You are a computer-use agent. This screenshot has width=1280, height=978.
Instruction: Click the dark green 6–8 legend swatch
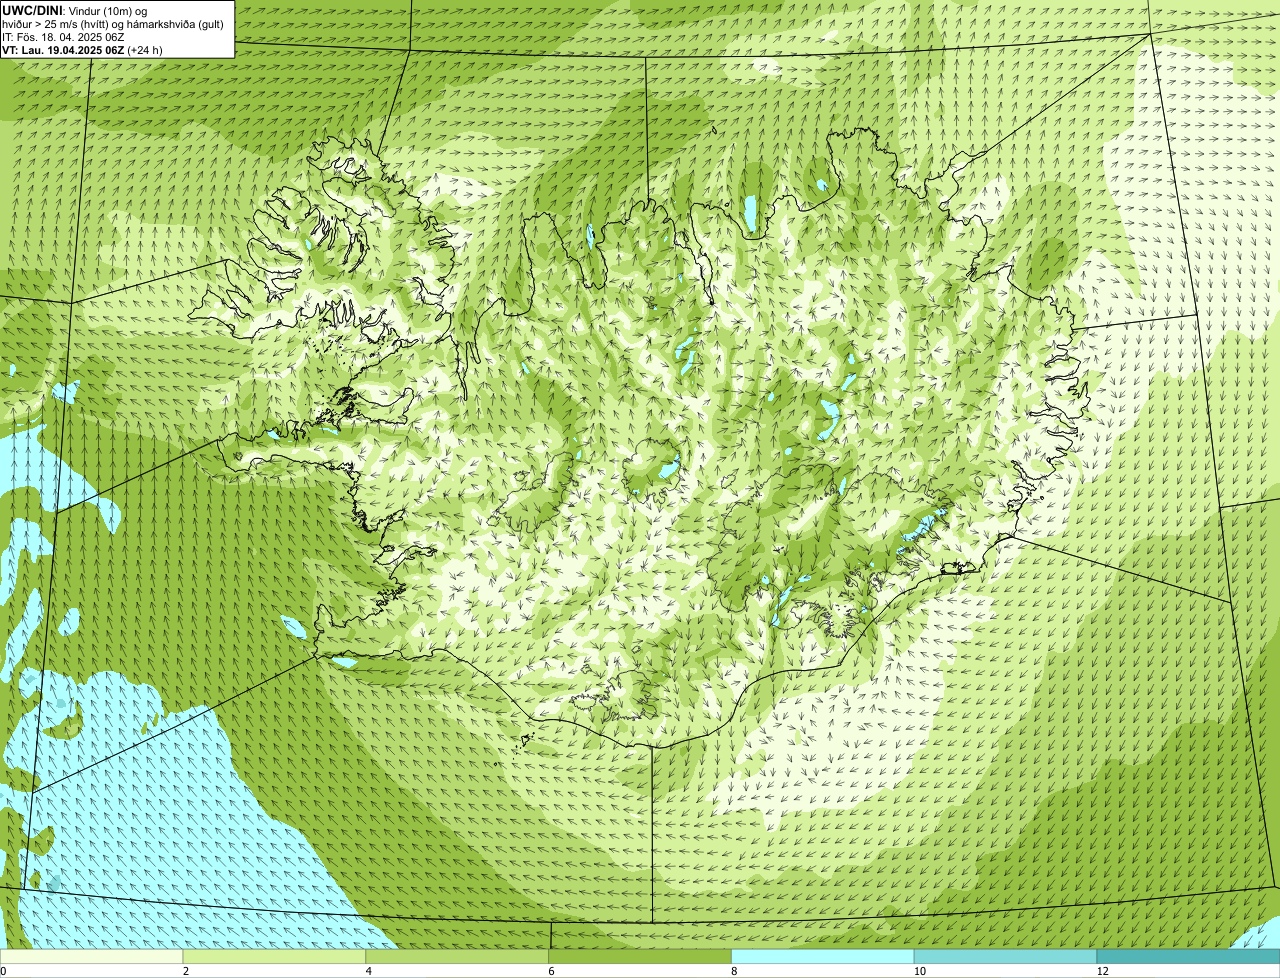[640, 956]
